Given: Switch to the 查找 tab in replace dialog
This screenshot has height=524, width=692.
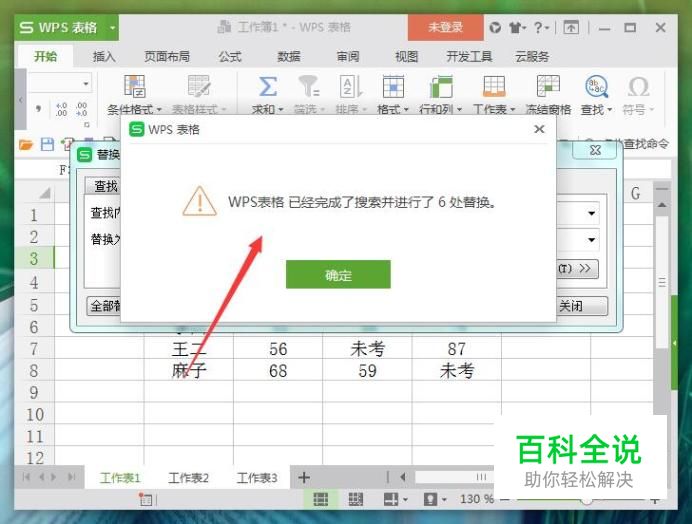Looking at the screenshot, I should 103,186.
